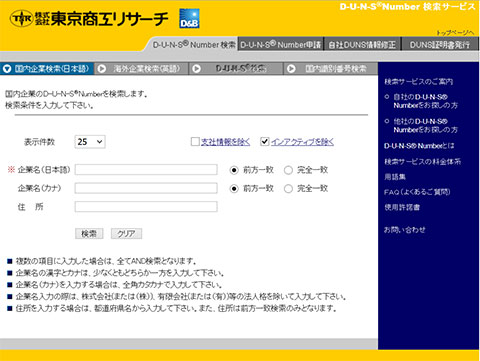Click the クリア button
The height and width of the screenshot is (361, 480).
pyautogui.click(x=126, y=234)
